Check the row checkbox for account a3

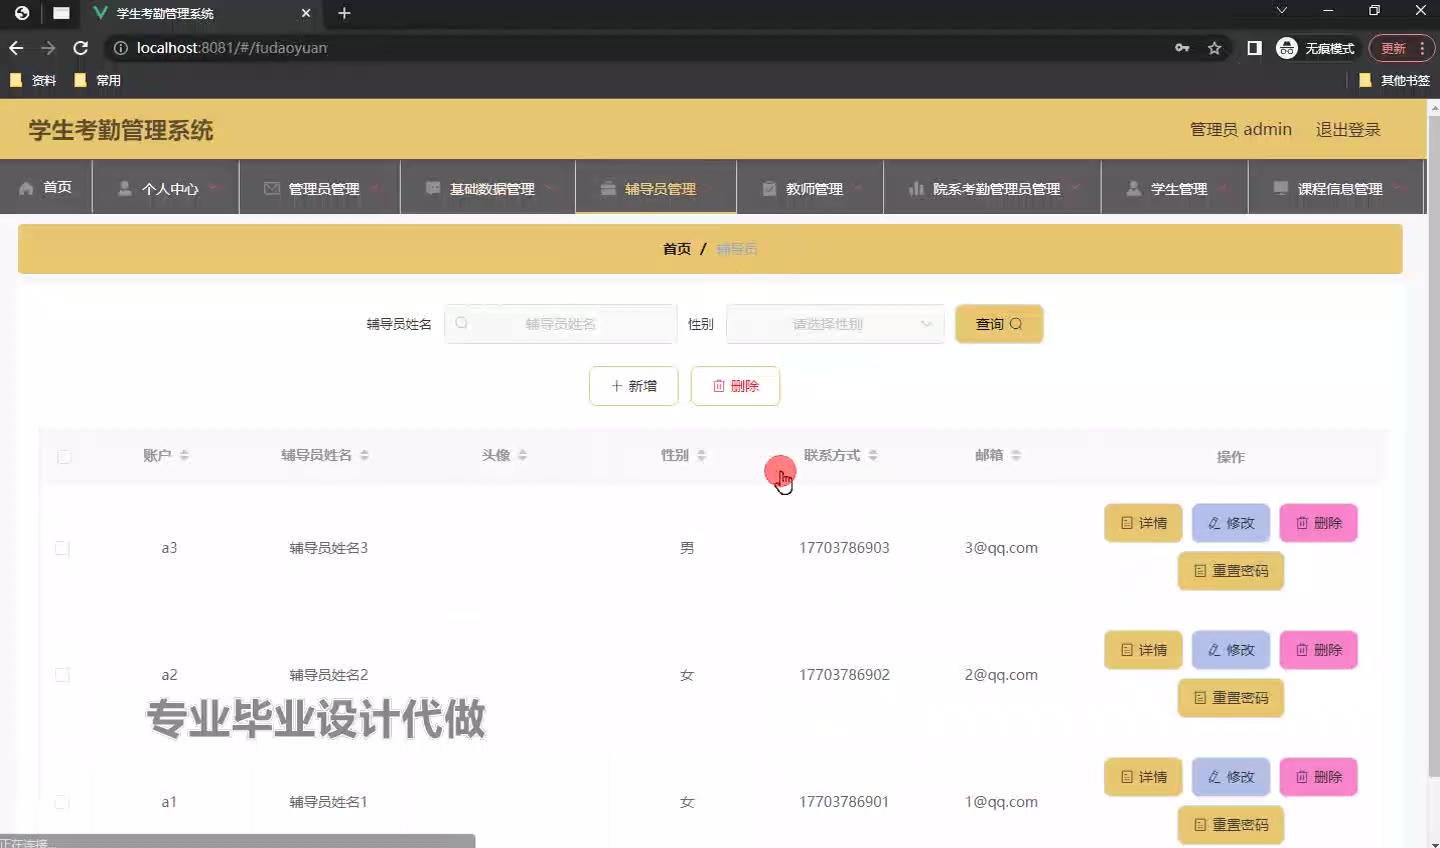tap(62, 548)
